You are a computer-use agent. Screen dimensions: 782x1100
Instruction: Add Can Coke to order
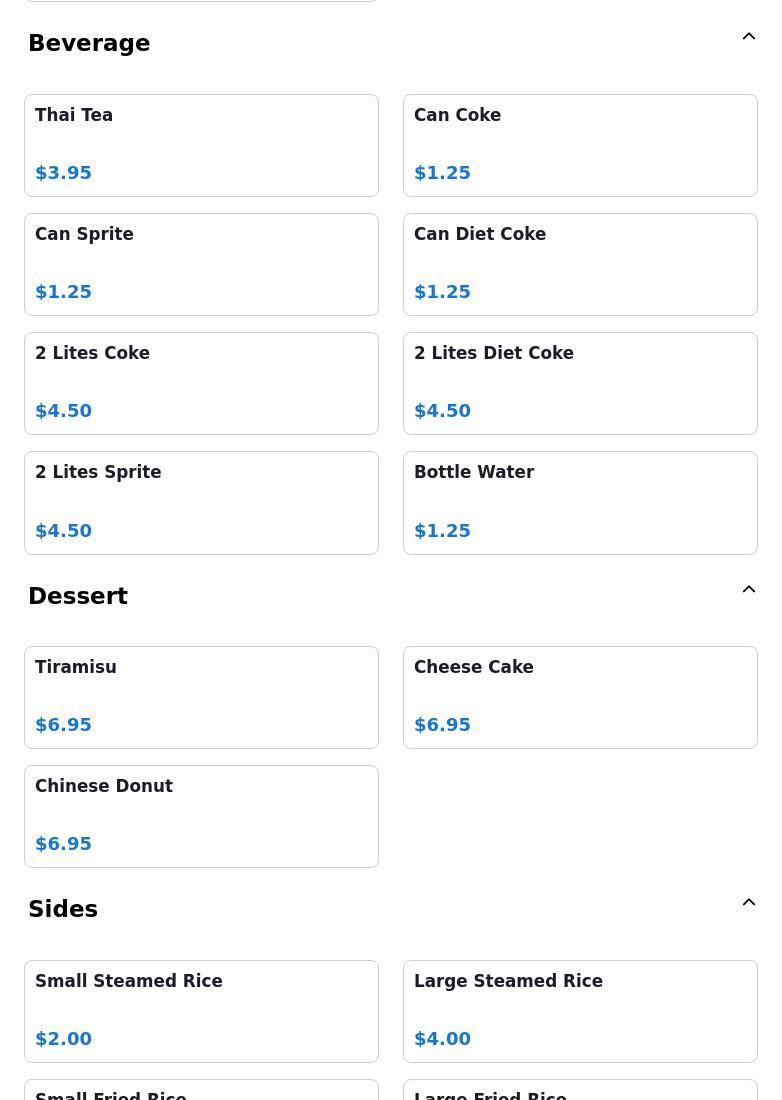580,145
